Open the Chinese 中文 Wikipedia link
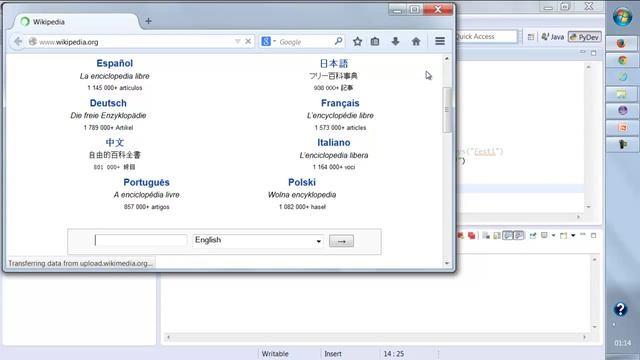The width and height of the screenshot is (640, 360). click(114, 142)
